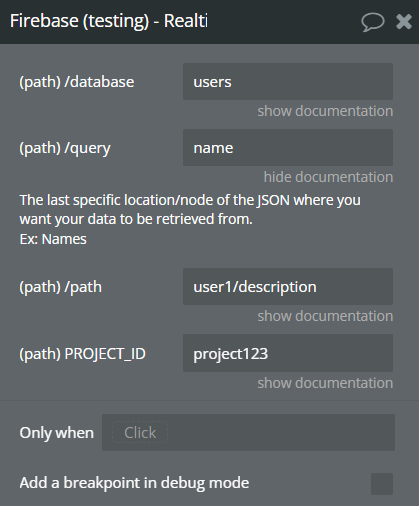Click the (path) /database label
The image size is (419, 506).
77,82
